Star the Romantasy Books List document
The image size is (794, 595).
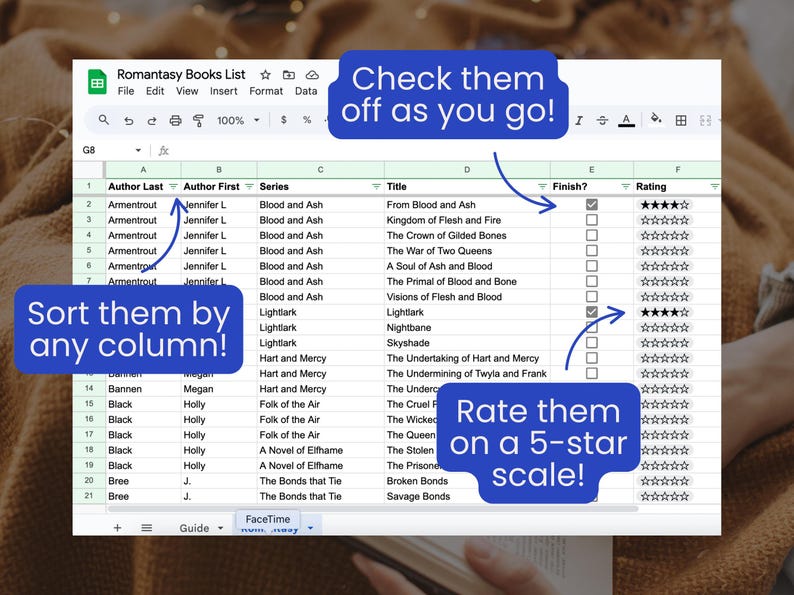(265, 75)
